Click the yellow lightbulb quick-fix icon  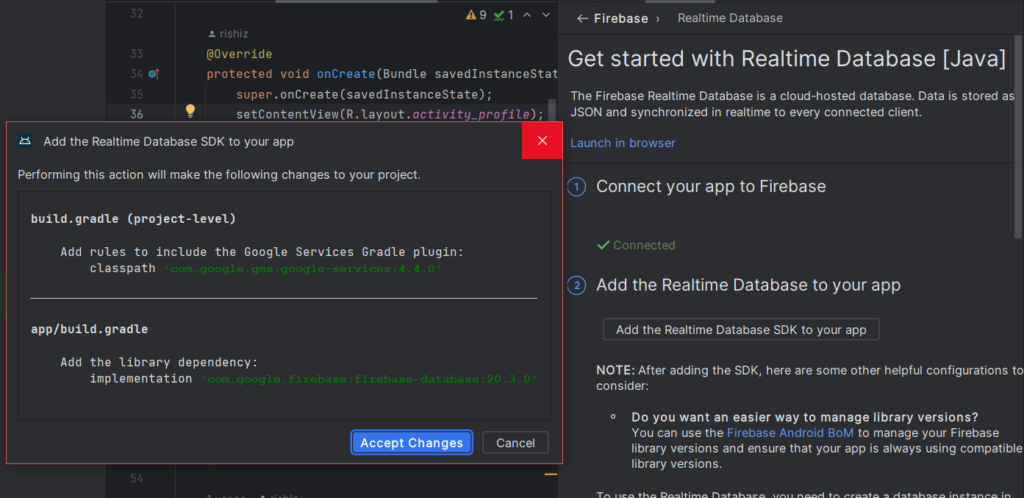(x=189, y=111)
